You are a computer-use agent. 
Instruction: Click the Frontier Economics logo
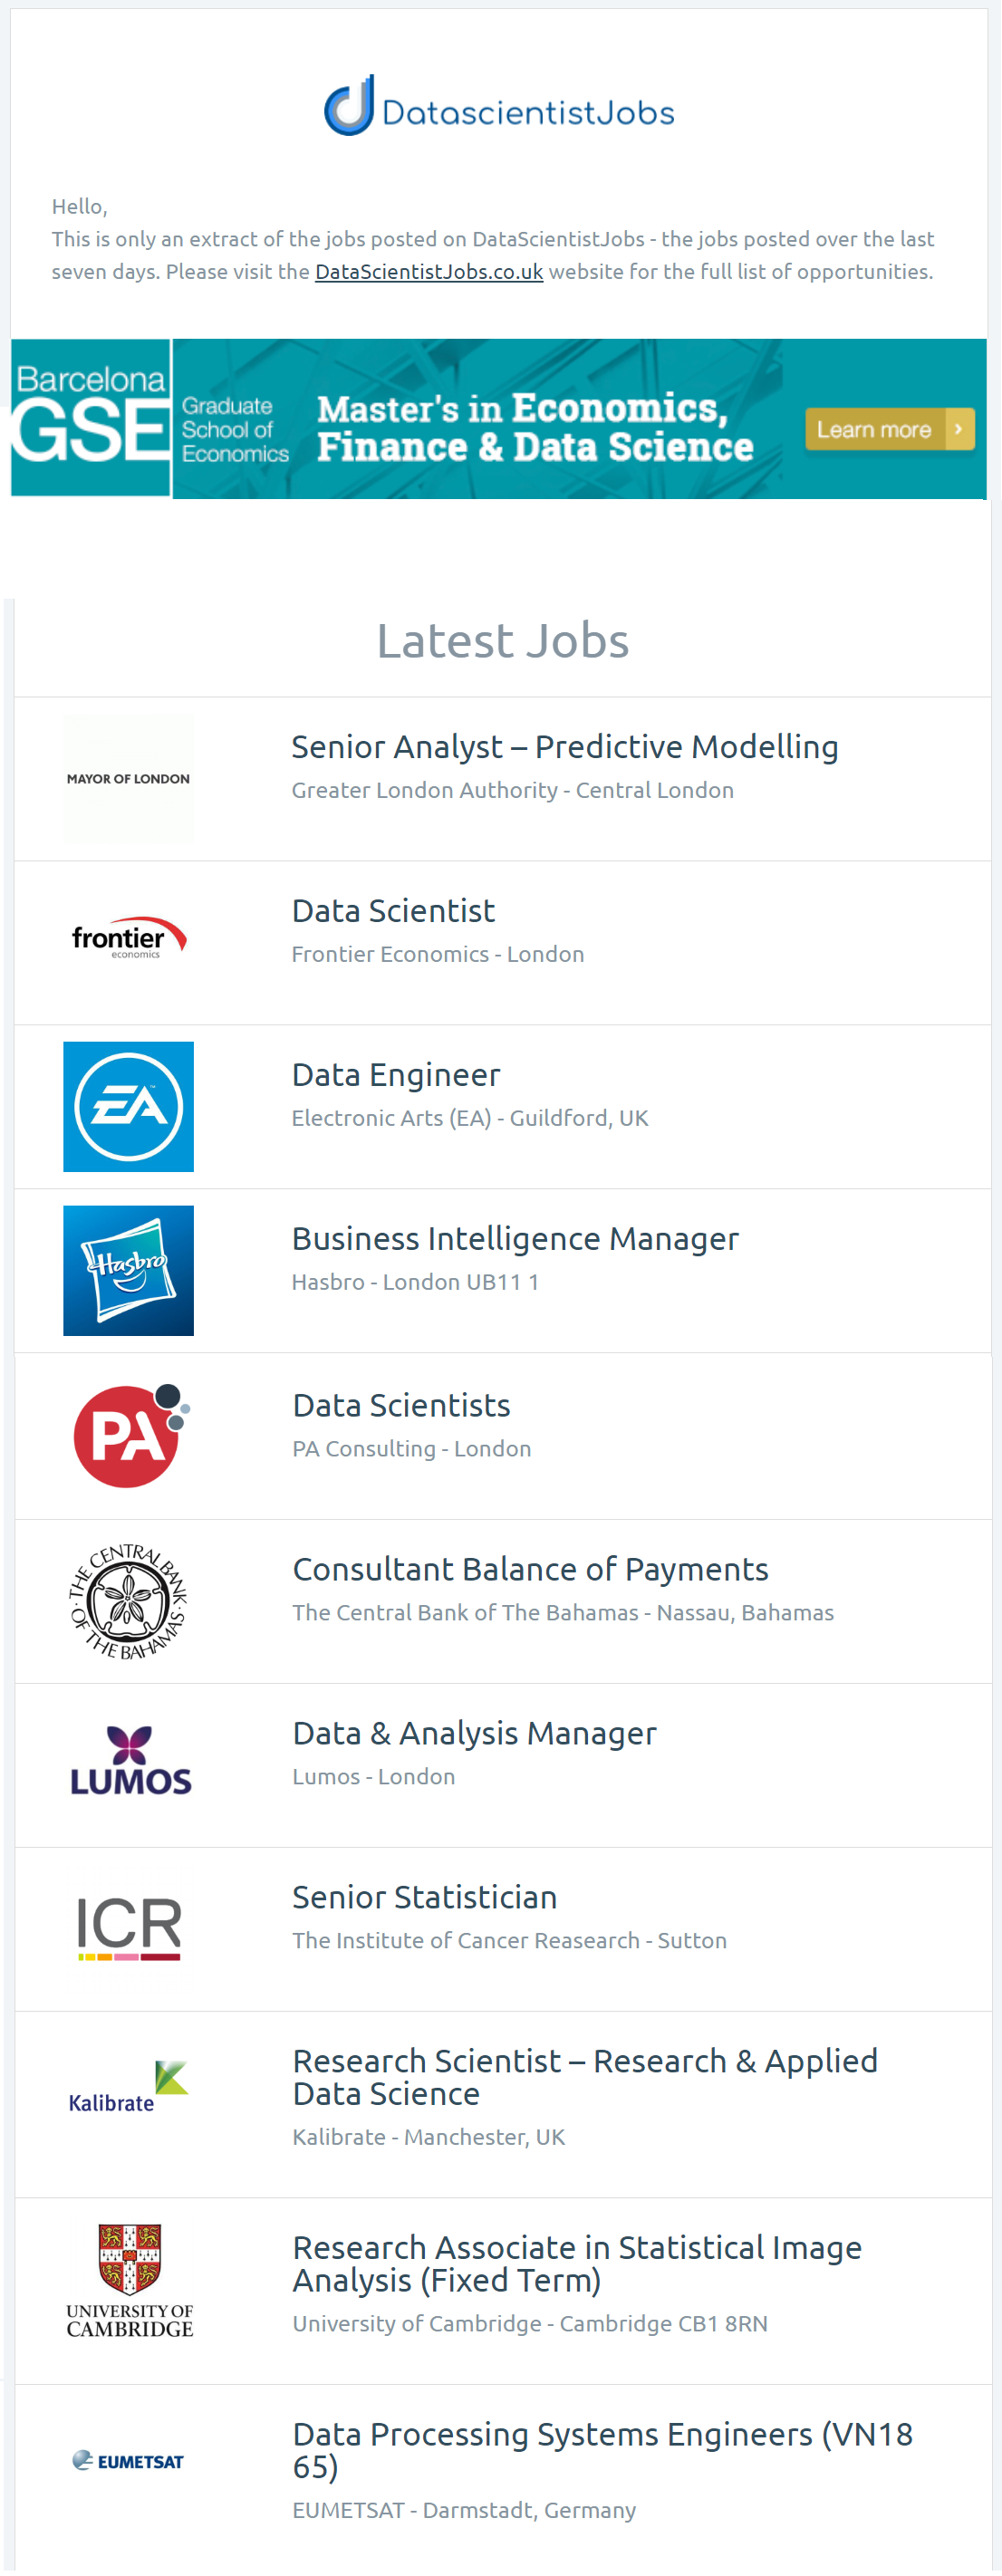pos(128,938)
